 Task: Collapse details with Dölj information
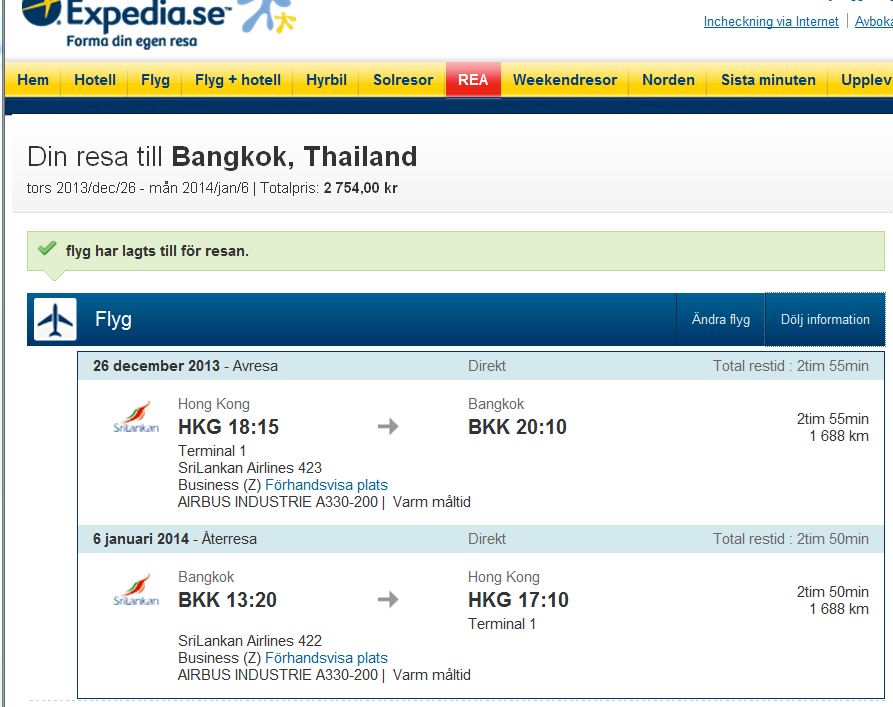pos(825,320)
